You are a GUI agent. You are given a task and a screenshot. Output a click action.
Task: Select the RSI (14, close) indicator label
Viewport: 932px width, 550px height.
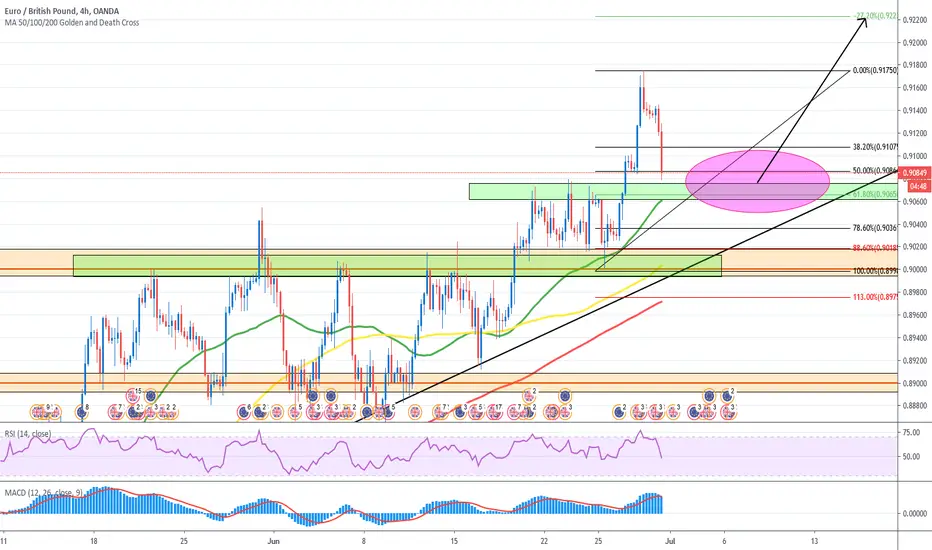[28, 434]
